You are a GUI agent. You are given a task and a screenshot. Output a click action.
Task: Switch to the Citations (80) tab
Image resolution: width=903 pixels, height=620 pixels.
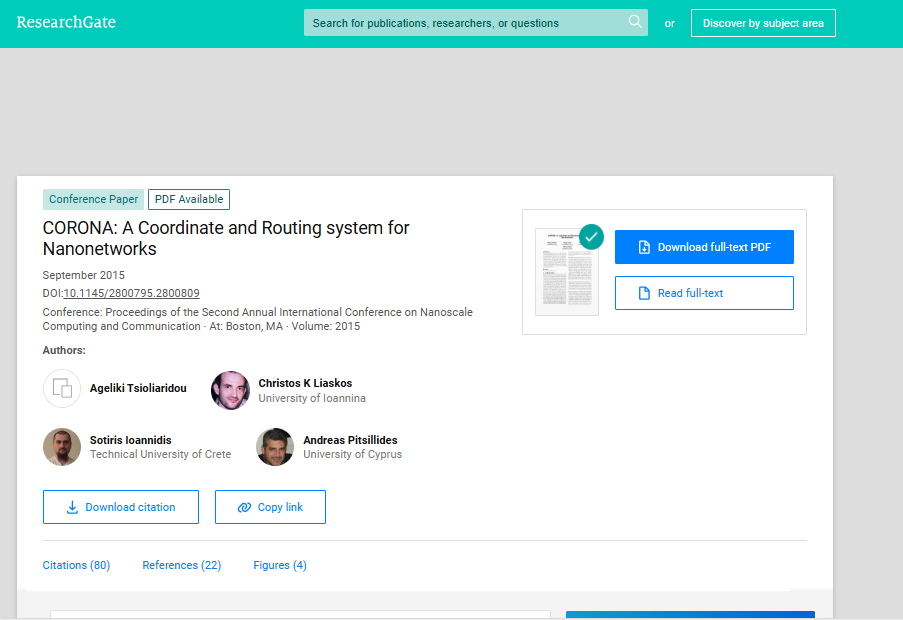coord(77,565)
